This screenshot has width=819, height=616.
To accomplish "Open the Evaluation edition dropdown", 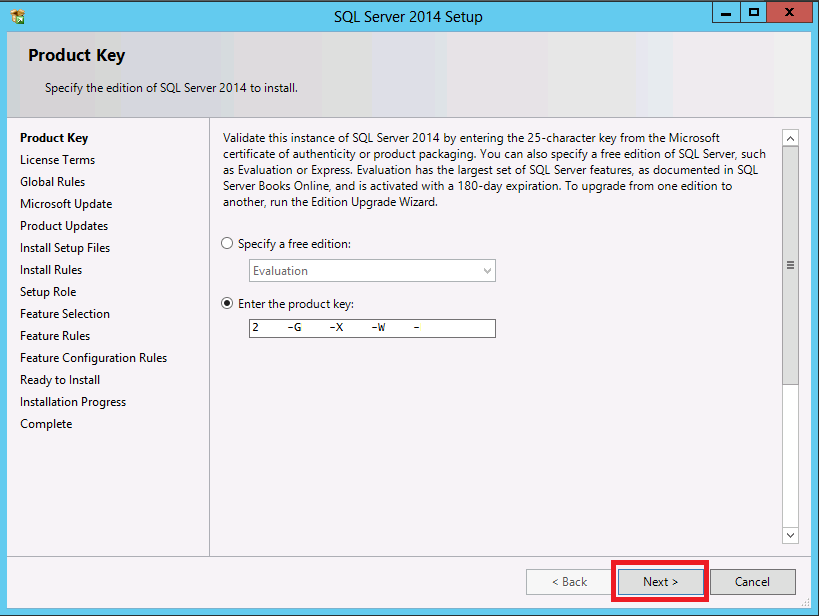I will (x=372, y=271).
